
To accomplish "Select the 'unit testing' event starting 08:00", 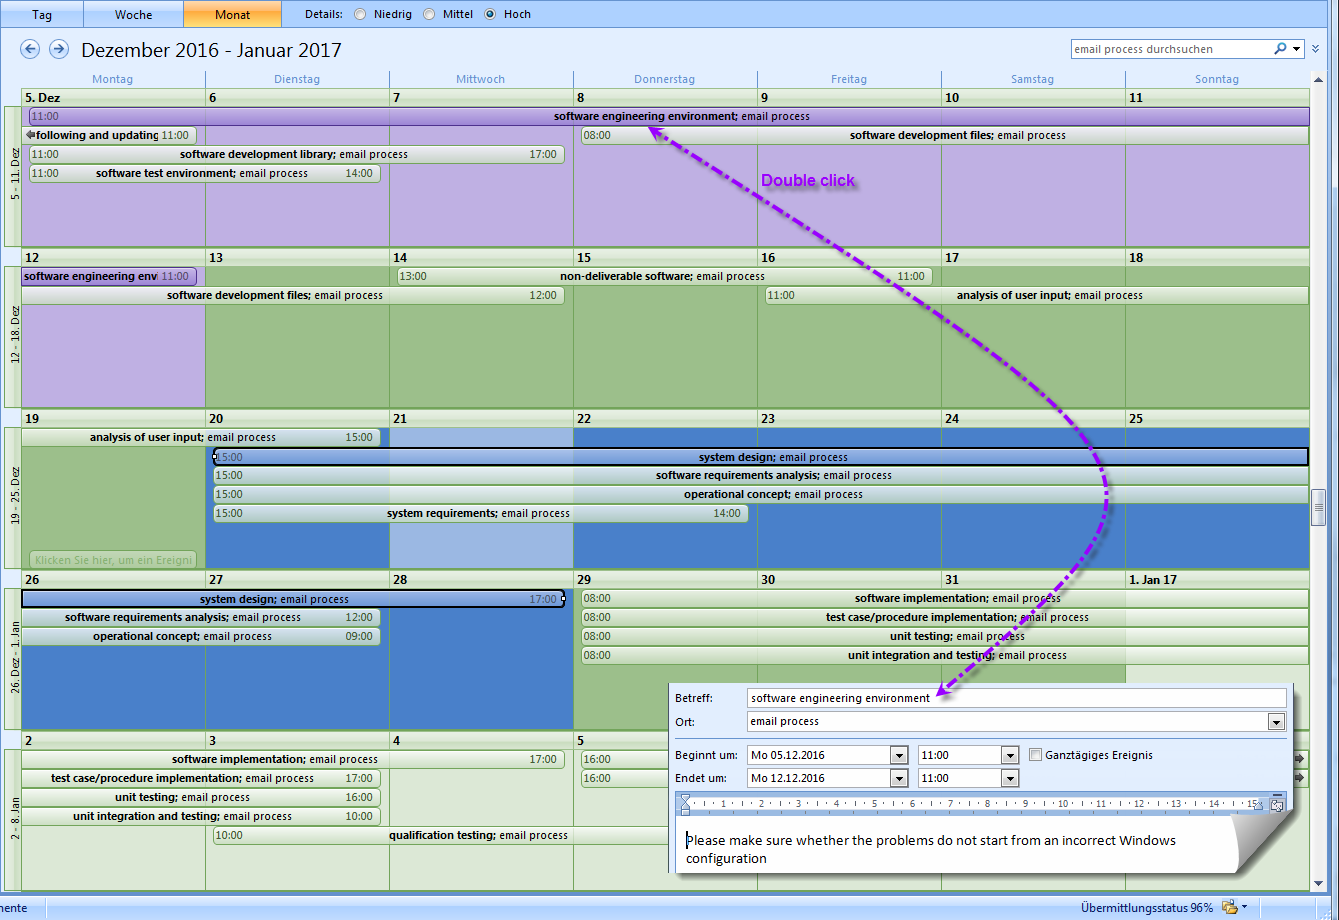I will 945,636.
